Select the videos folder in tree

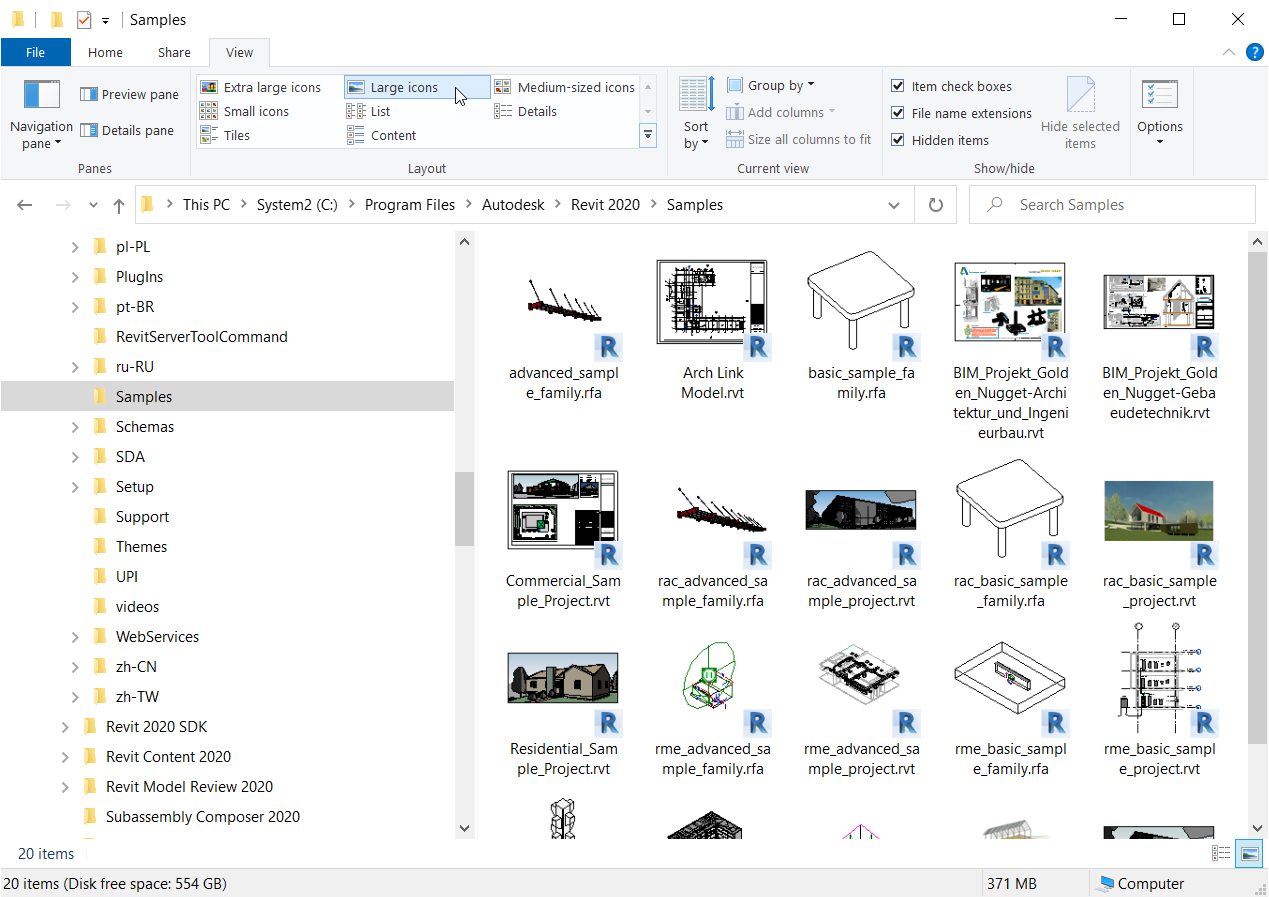(x=137, y=607)
